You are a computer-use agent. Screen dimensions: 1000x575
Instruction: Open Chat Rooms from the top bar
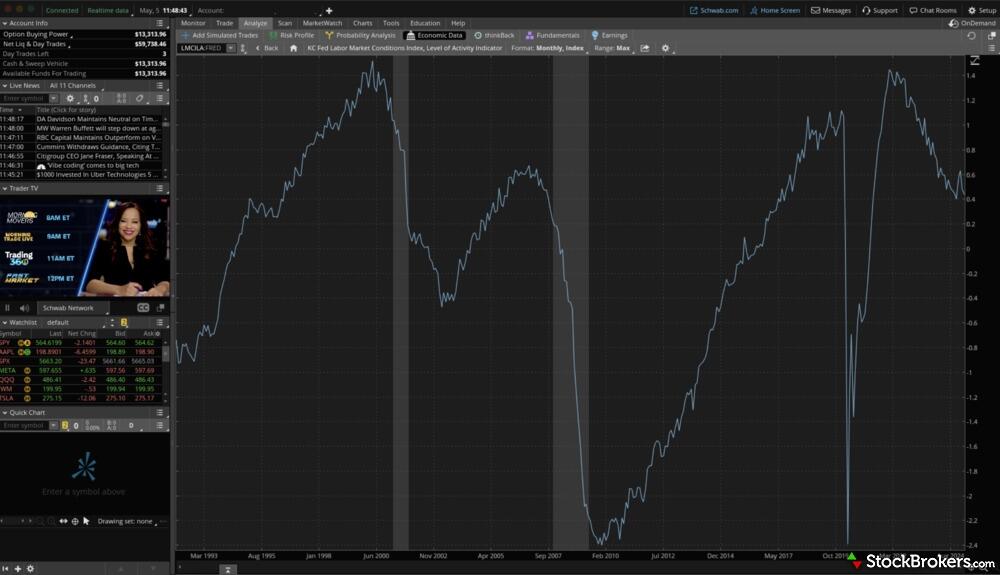(932, 10)
